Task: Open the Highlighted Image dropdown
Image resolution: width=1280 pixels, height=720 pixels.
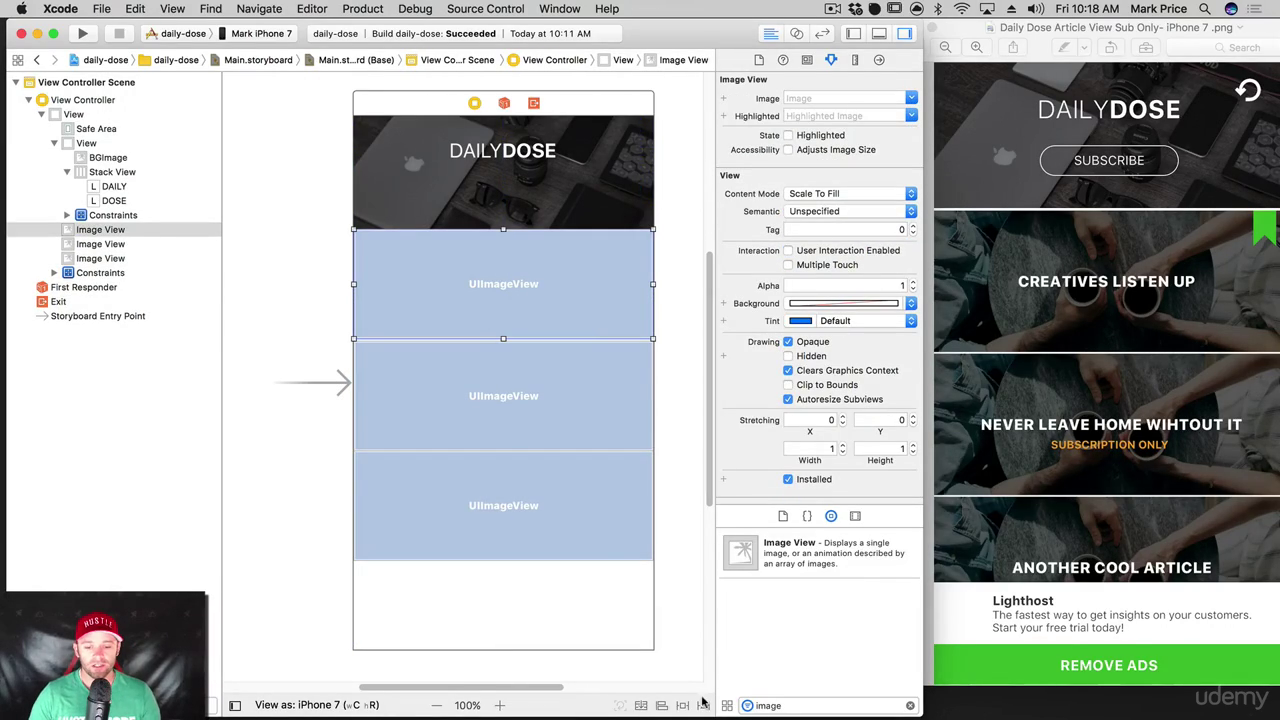Action: [911, 116]
